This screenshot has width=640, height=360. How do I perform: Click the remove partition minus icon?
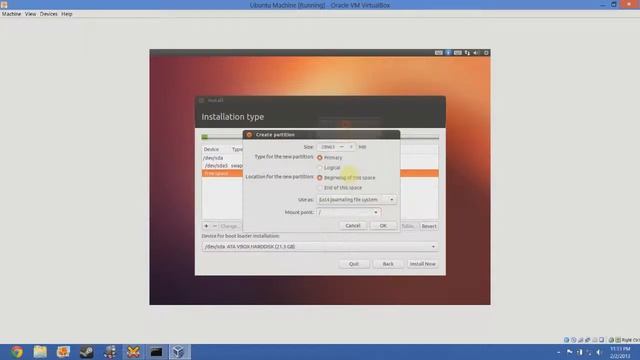pyautogui.click(x=215, y=226)
